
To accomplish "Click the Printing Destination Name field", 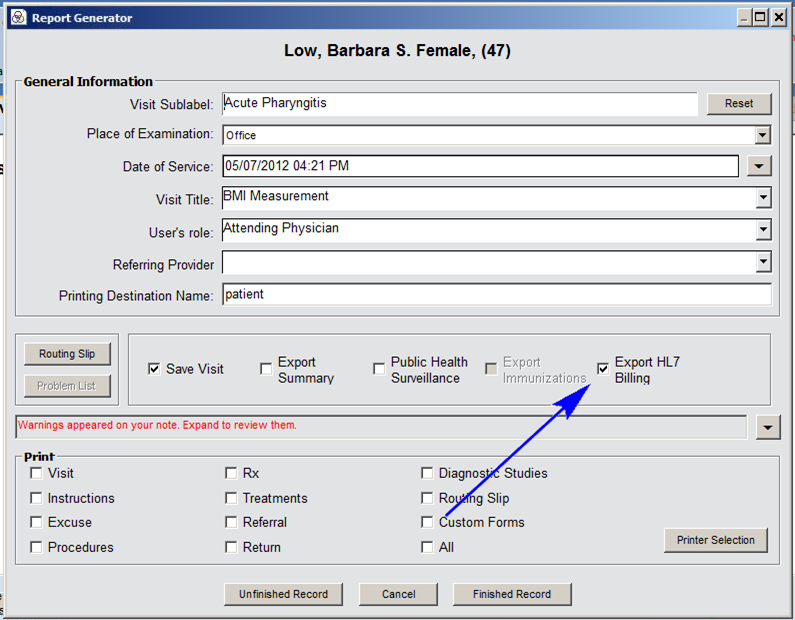I will coord(497,294).
